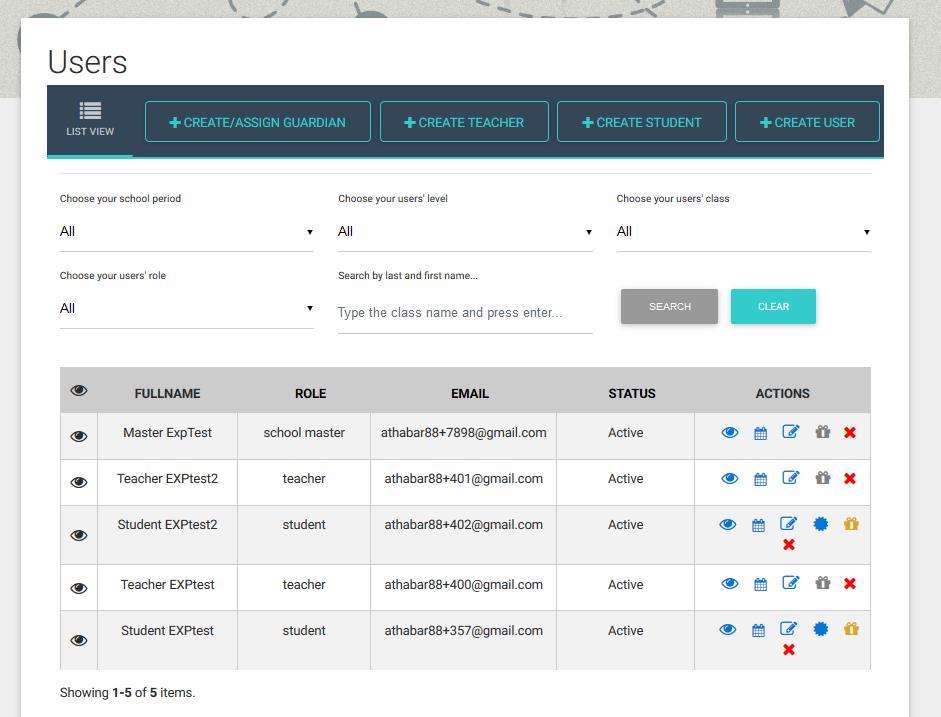The image size is (941, 717).
Task: Click the Create User button
Action: point(807,122)
